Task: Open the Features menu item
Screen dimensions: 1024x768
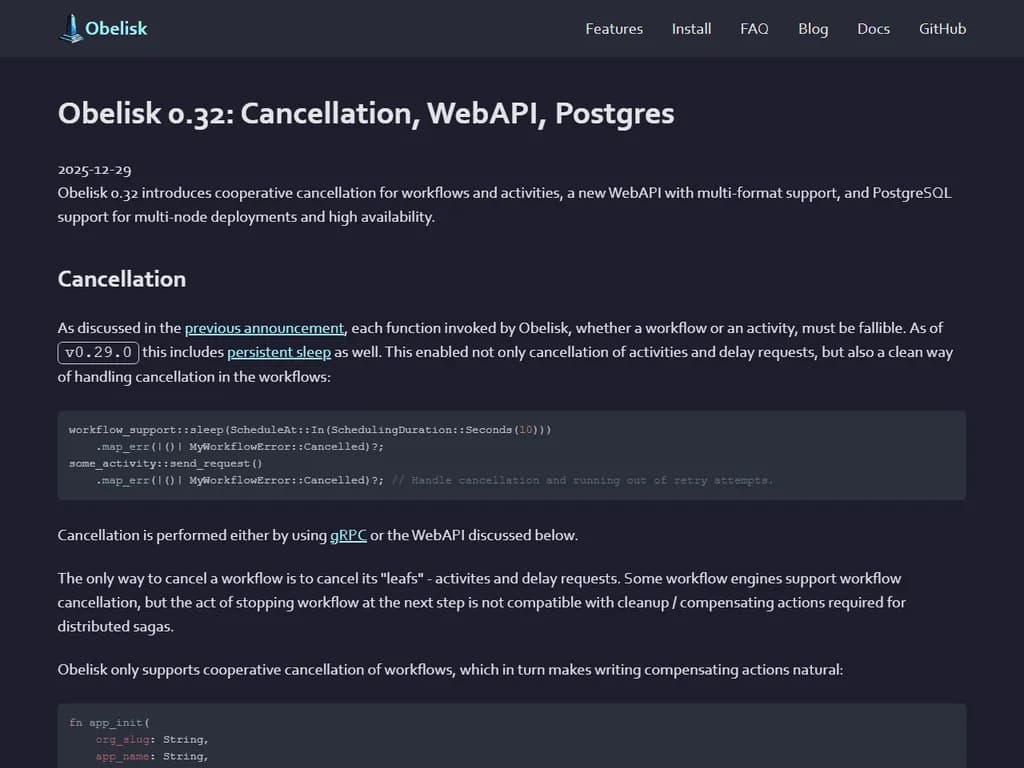Action: point(614,29)
